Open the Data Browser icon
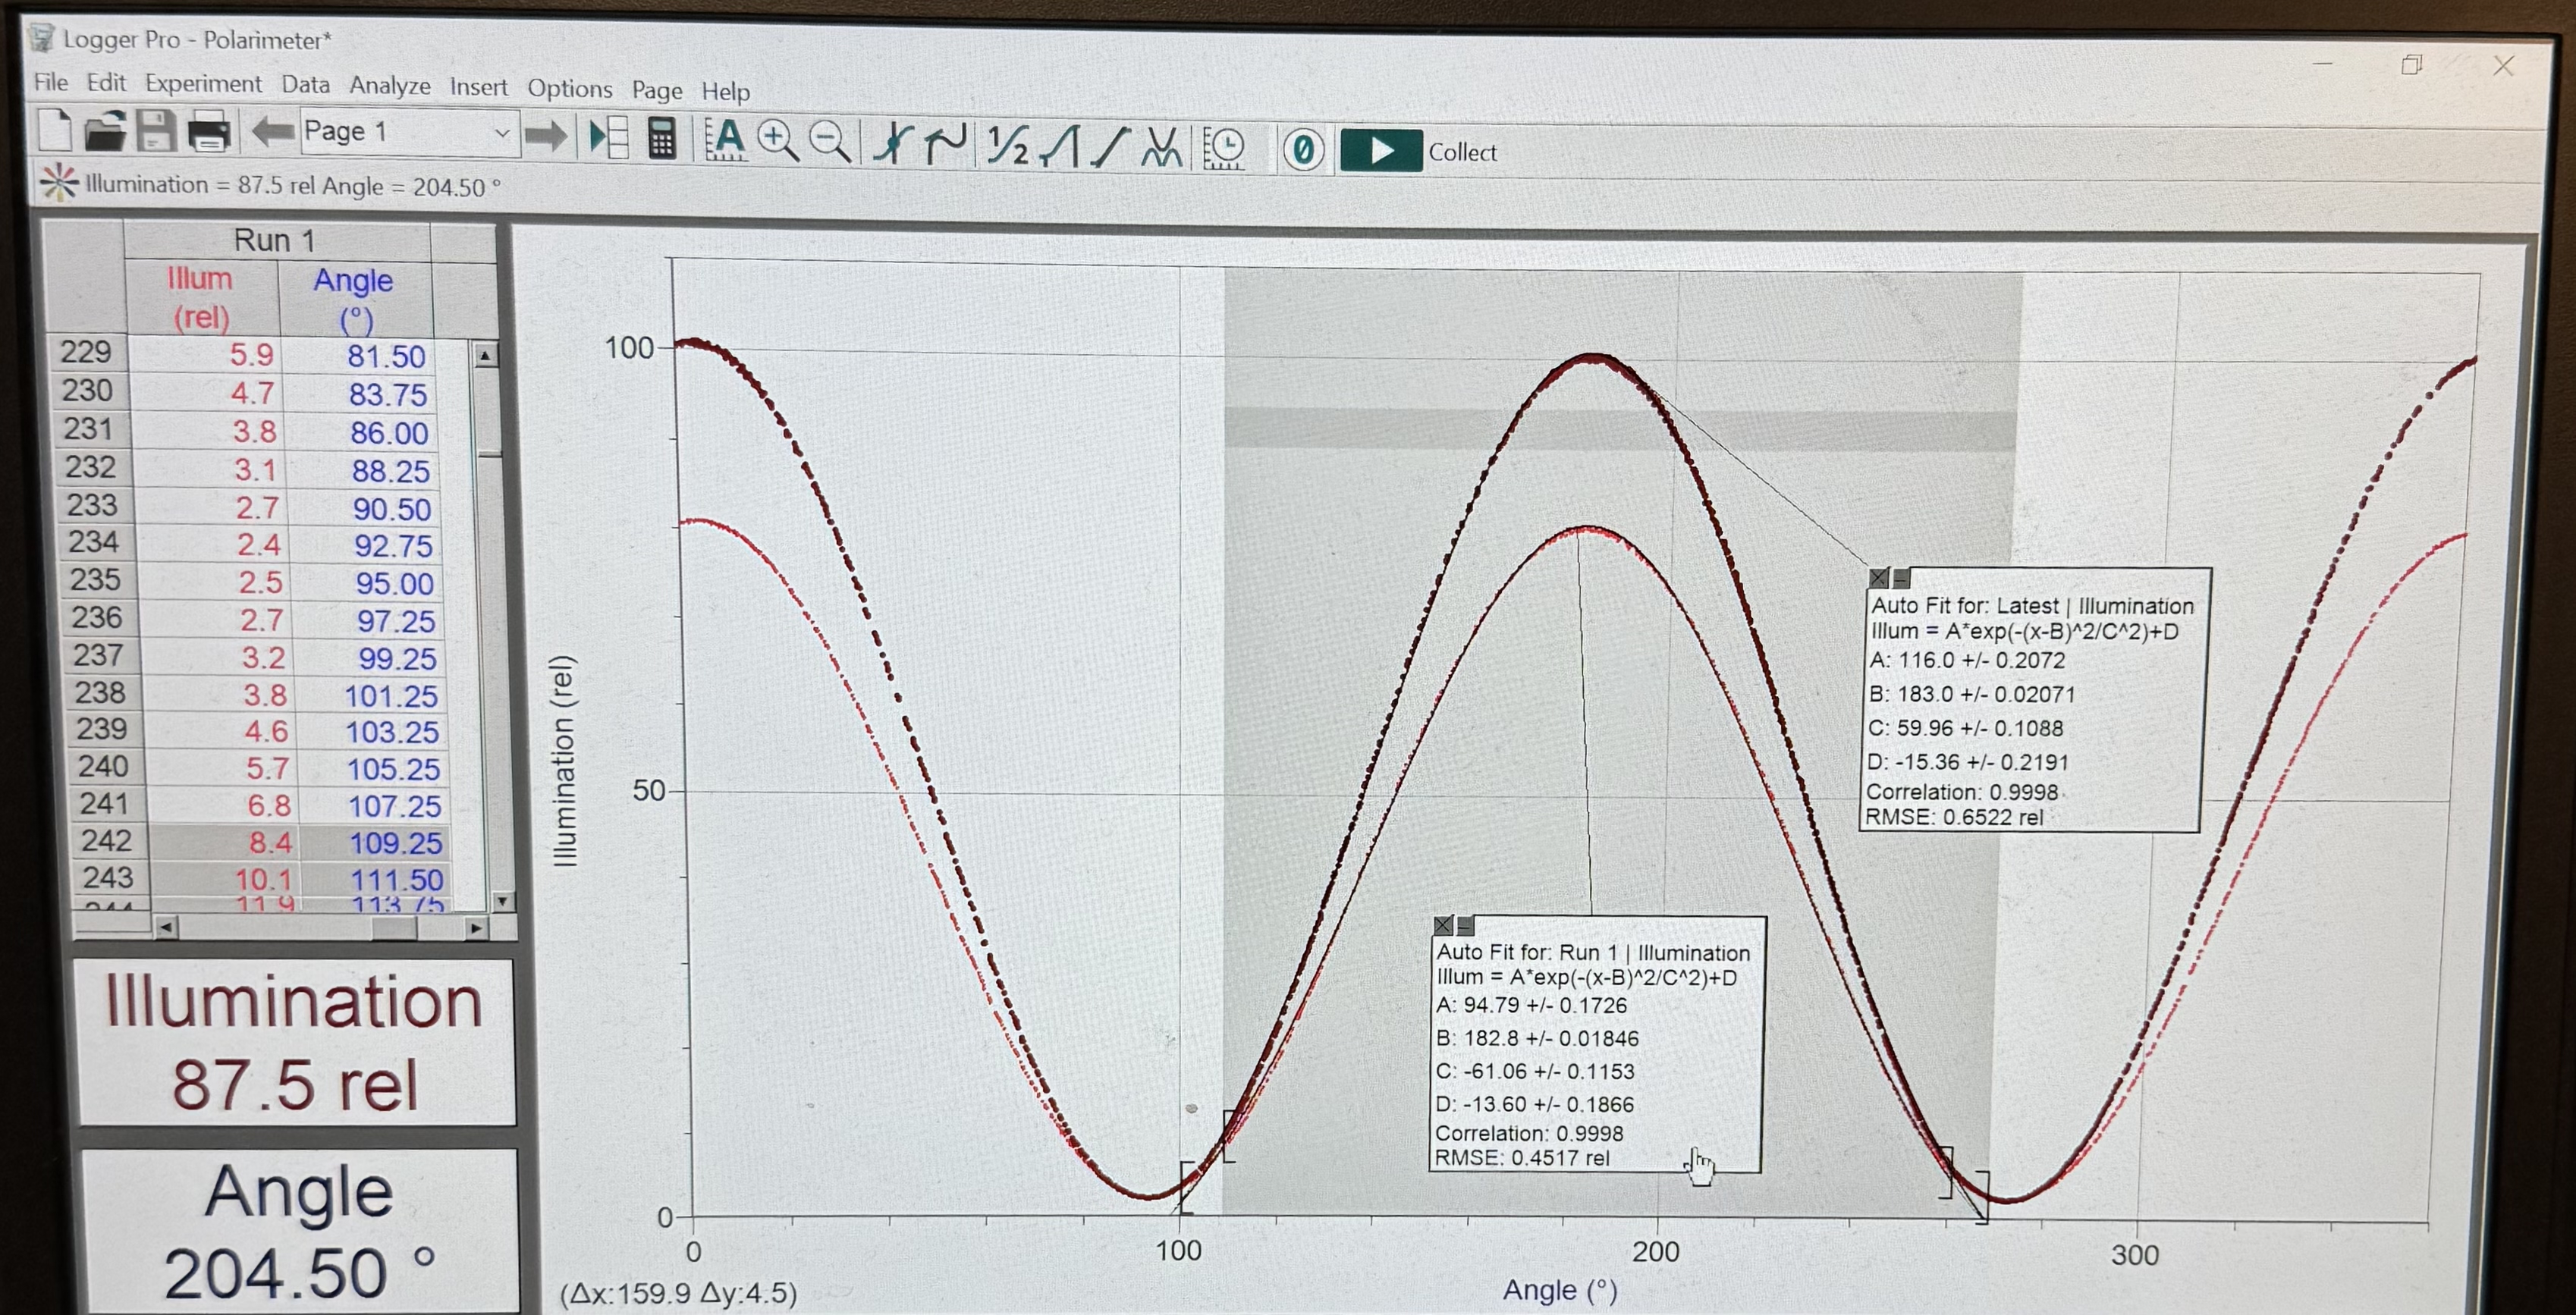 [x=608, y=138]
